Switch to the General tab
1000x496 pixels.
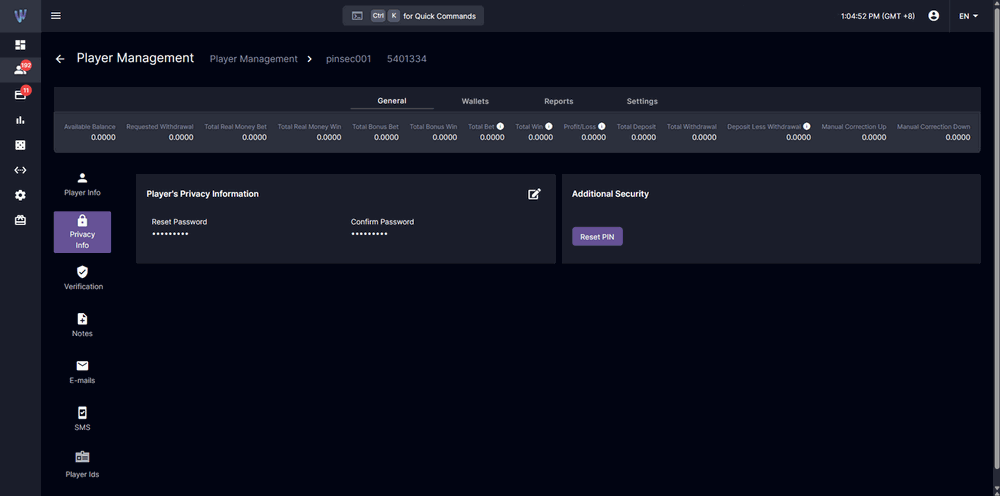point(392,101)
